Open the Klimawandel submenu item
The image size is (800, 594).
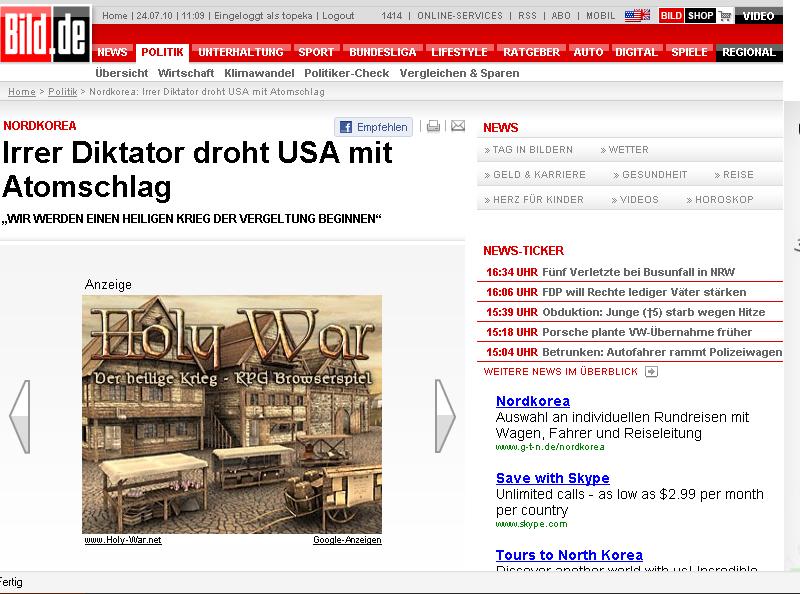(x=259, y=73)
